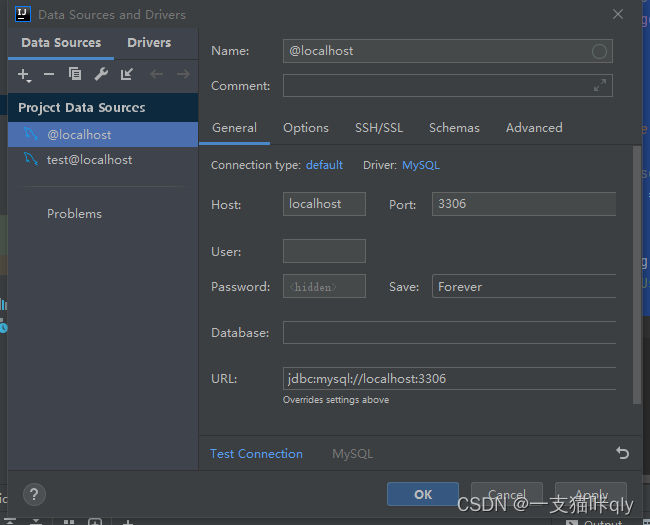This screenshot has height=525, width=650.
Task: Open driver settings wrench icon
Action: (101, 74)
